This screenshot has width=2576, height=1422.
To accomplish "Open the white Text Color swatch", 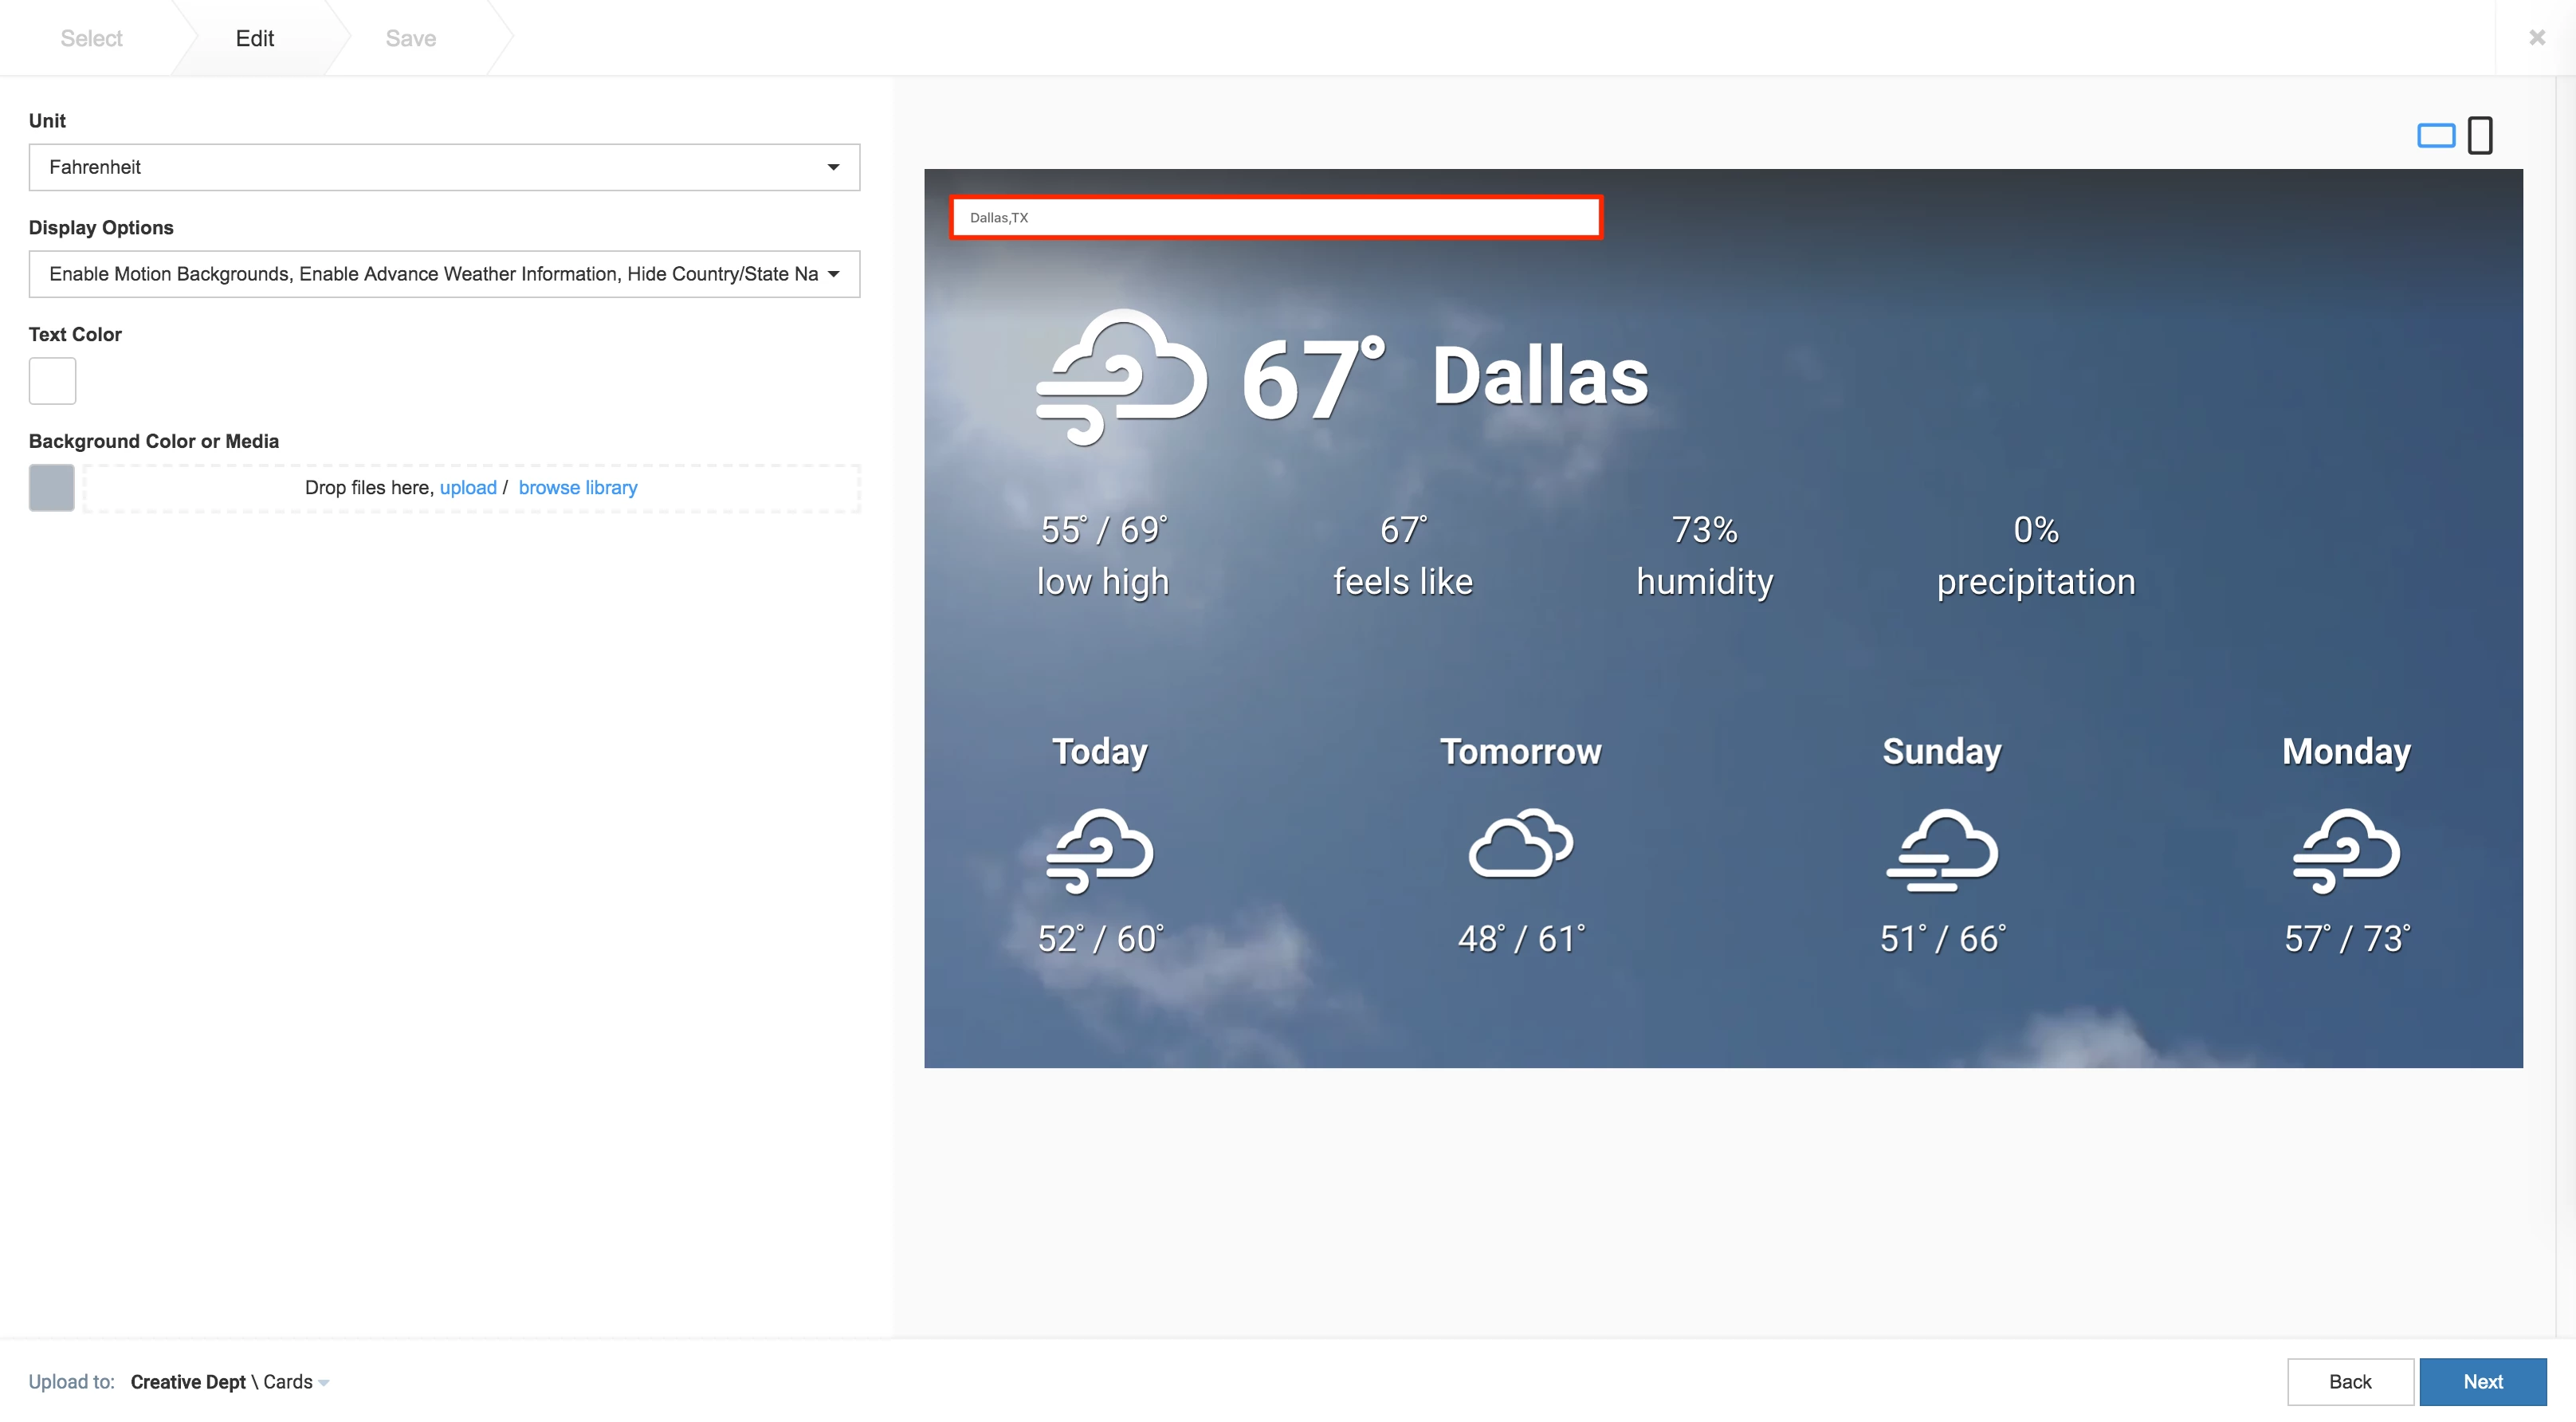I will point(52,381).
